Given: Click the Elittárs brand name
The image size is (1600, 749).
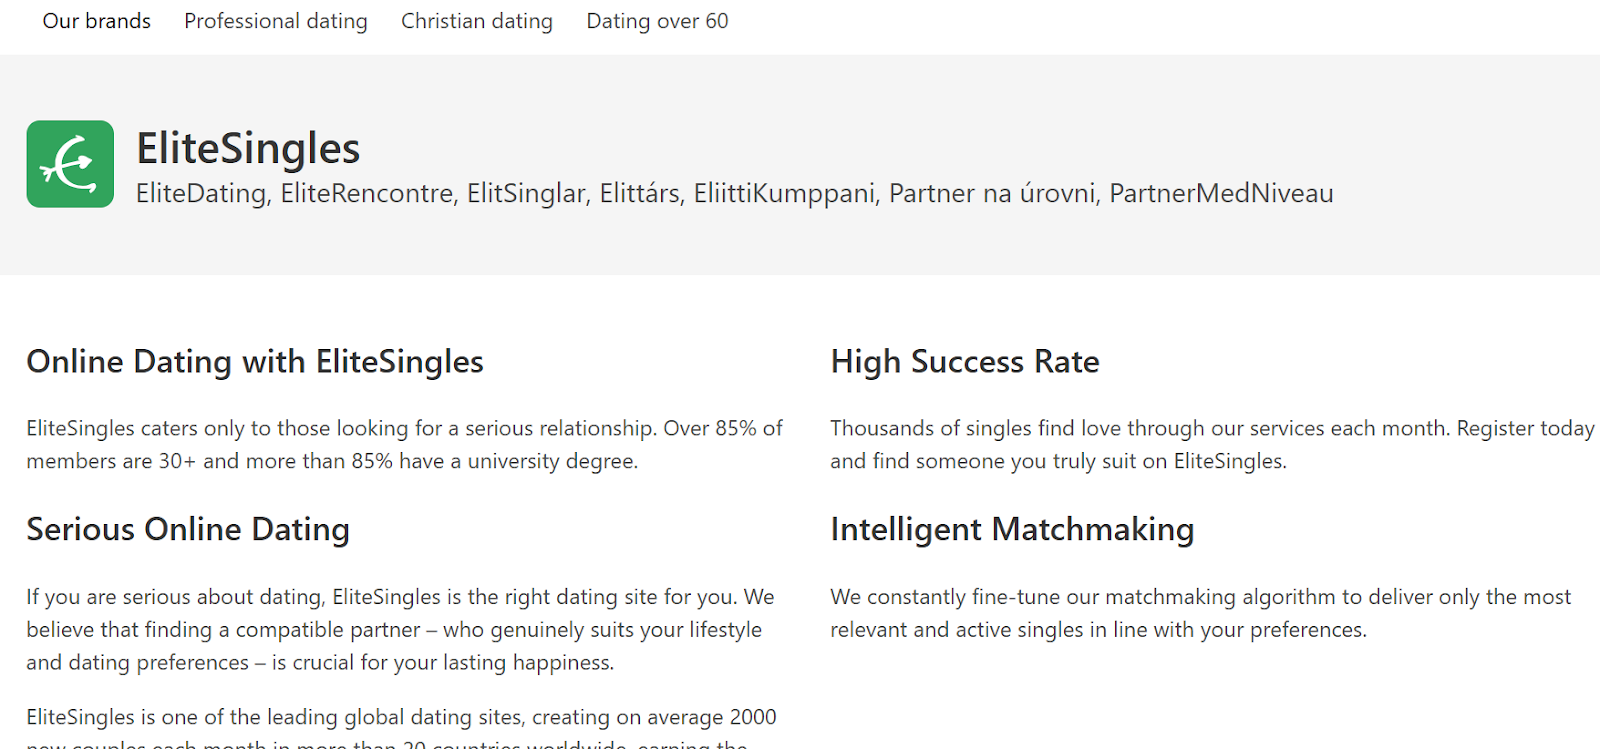Looking at the screenshot, I should [640, 193].
